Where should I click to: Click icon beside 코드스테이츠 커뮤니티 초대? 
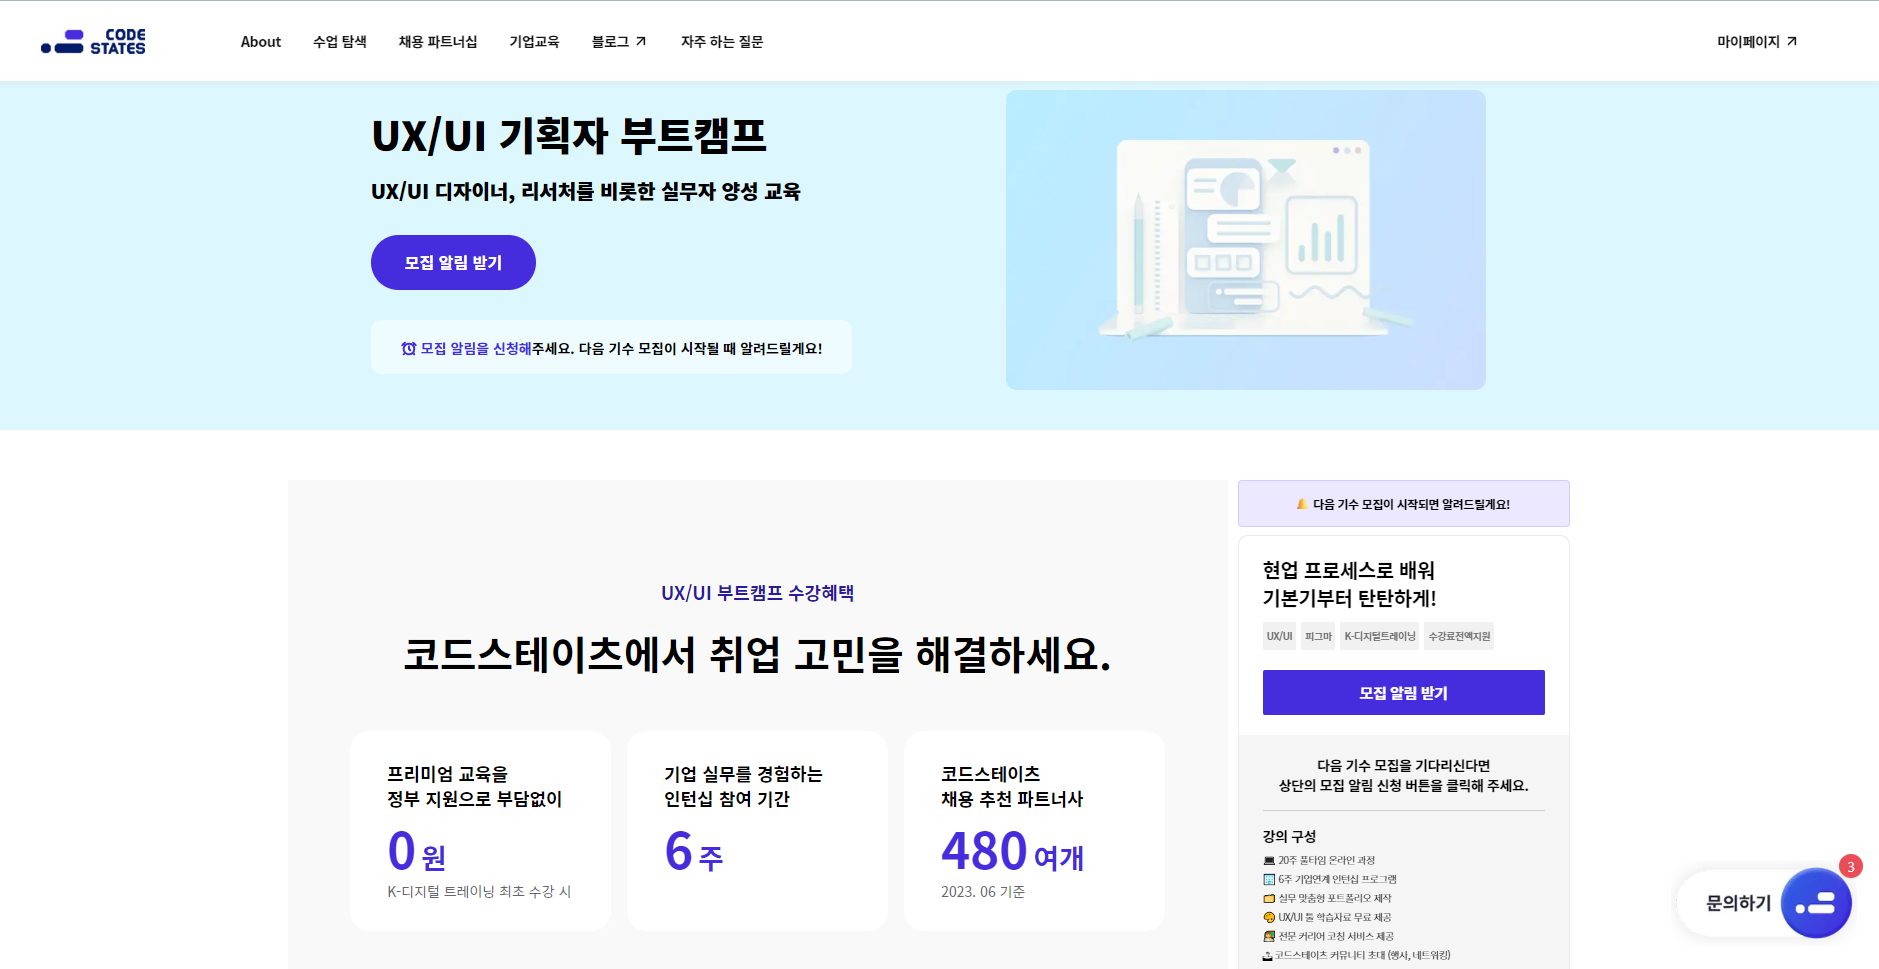(1267, 955)
